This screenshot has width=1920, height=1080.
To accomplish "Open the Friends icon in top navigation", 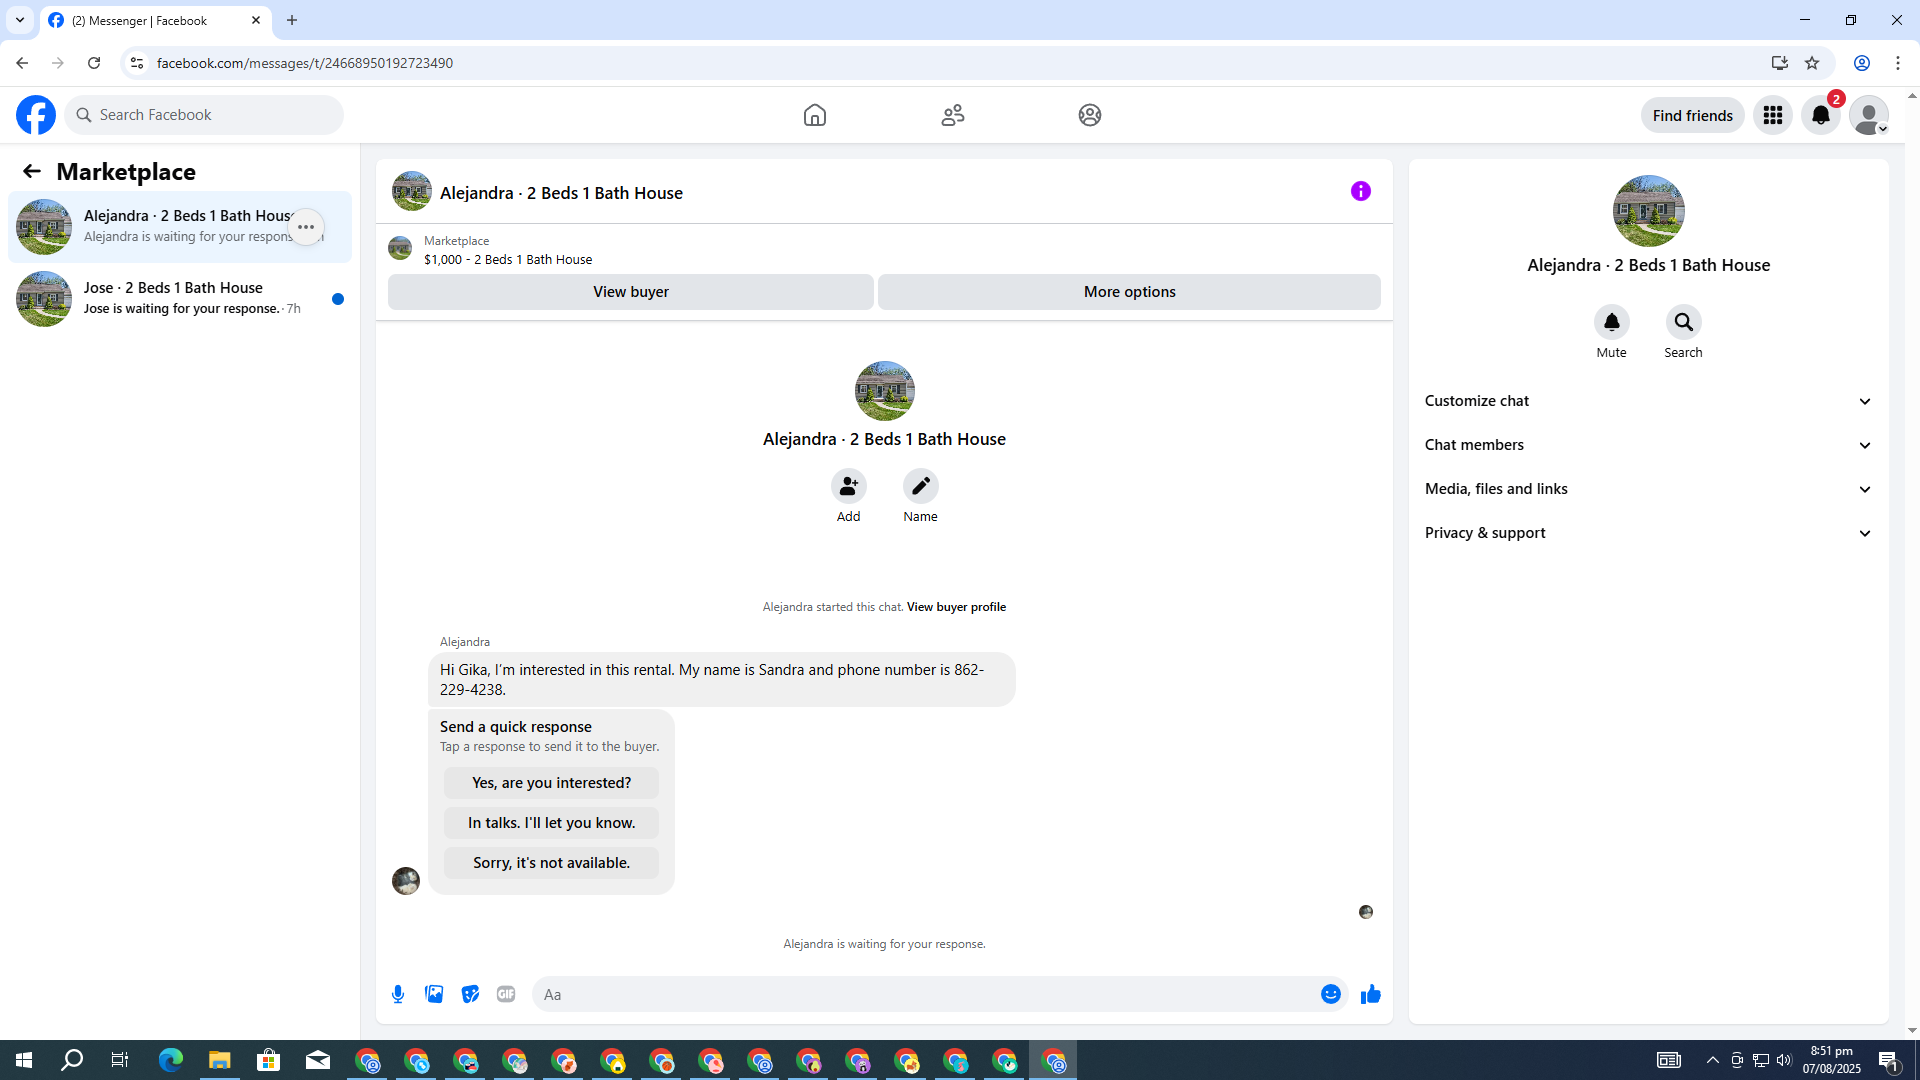I will (953, 115).
